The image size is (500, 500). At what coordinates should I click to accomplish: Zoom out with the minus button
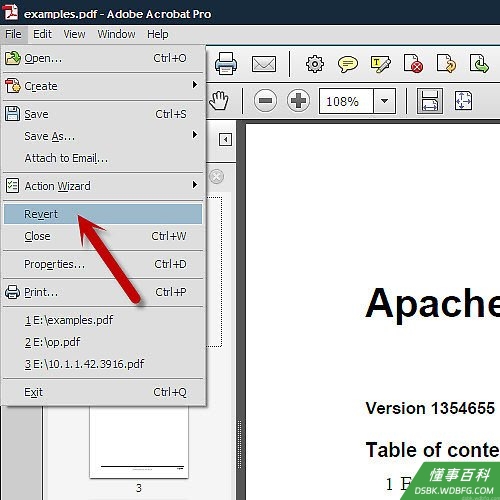pos(265,101)
